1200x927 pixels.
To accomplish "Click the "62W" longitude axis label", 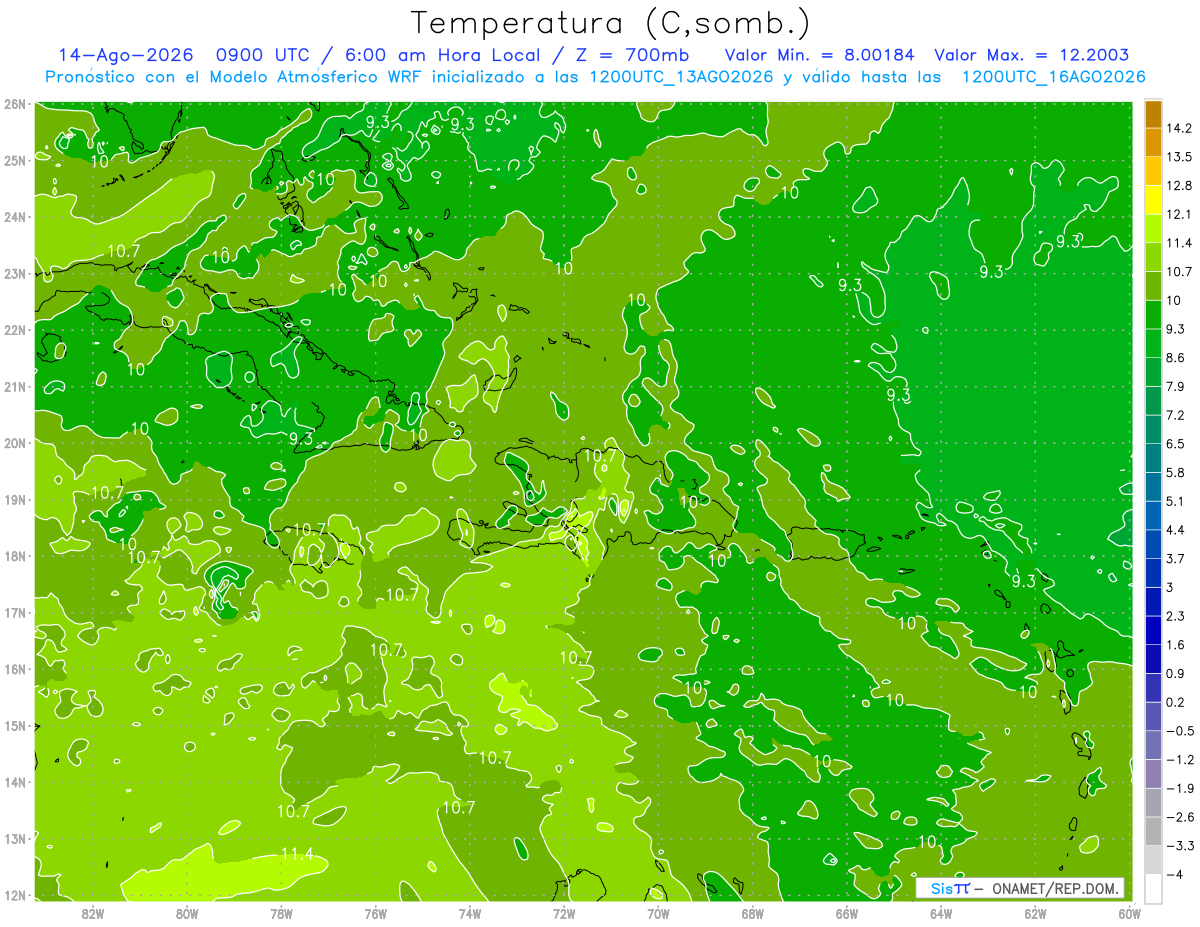I will (x=1035, y=913).
